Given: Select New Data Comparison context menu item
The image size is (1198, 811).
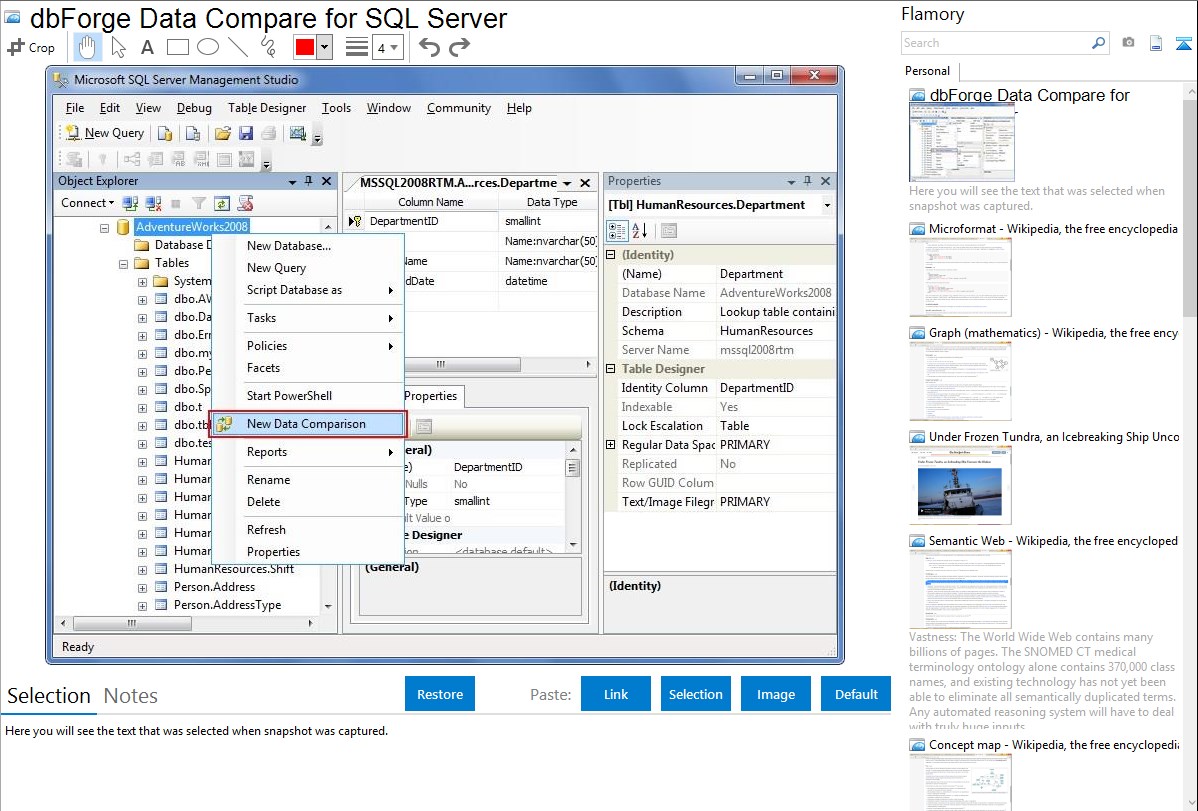Looking at the screenshot, I should click(307, 423).
